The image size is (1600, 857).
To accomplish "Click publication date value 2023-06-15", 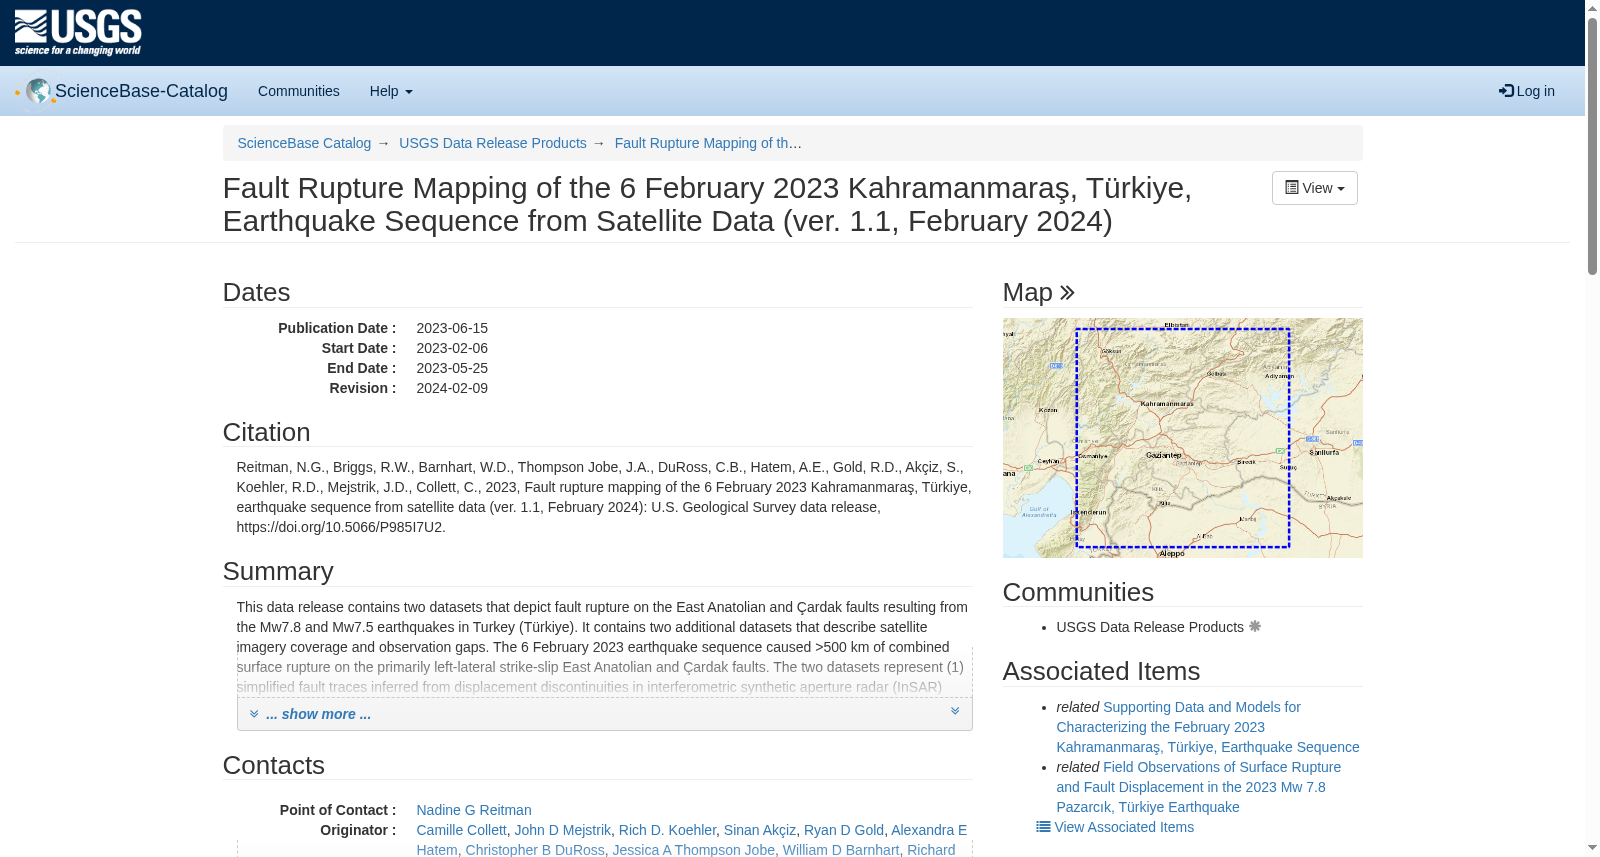I will (452, 328).
